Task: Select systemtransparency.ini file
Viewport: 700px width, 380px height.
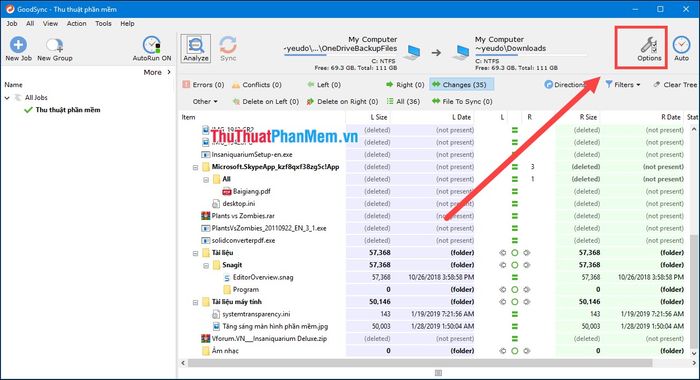Action: pyautogui.click(x=256, y=314)
